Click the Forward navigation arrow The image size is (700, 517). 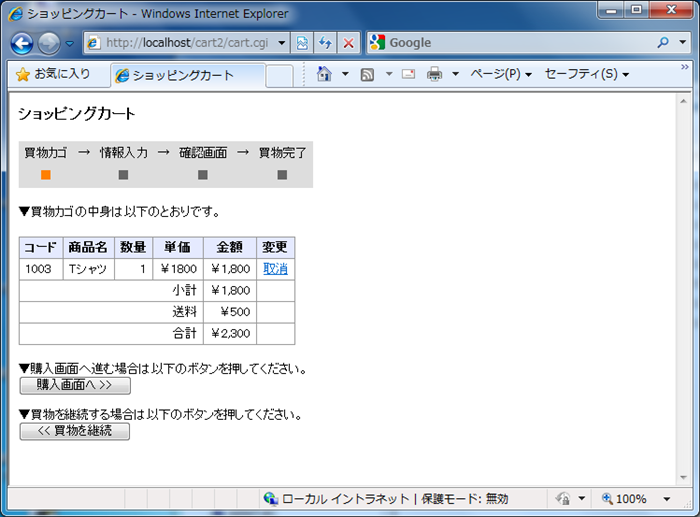click(x=49, y=43)
